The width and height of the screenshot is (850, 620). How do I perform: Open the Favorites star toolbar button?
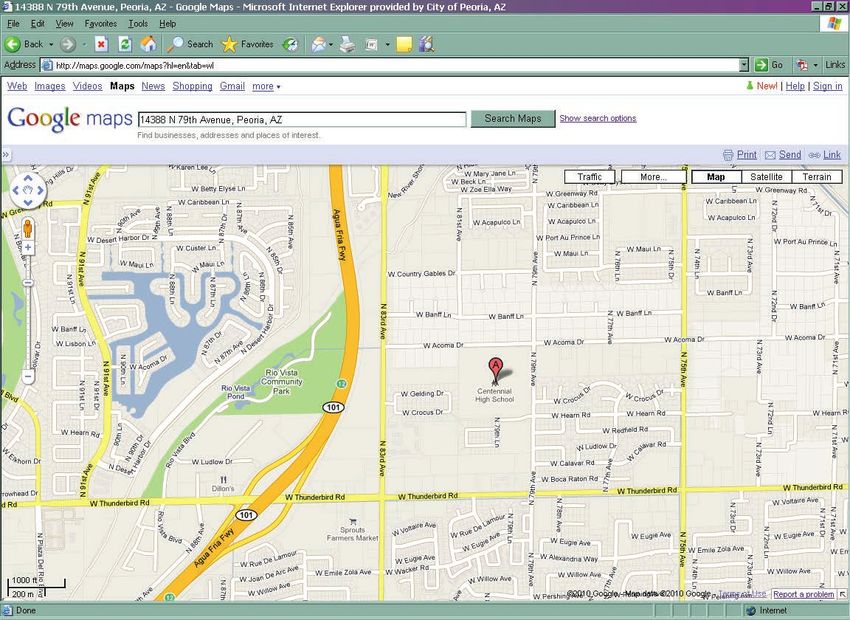(247, 44)
